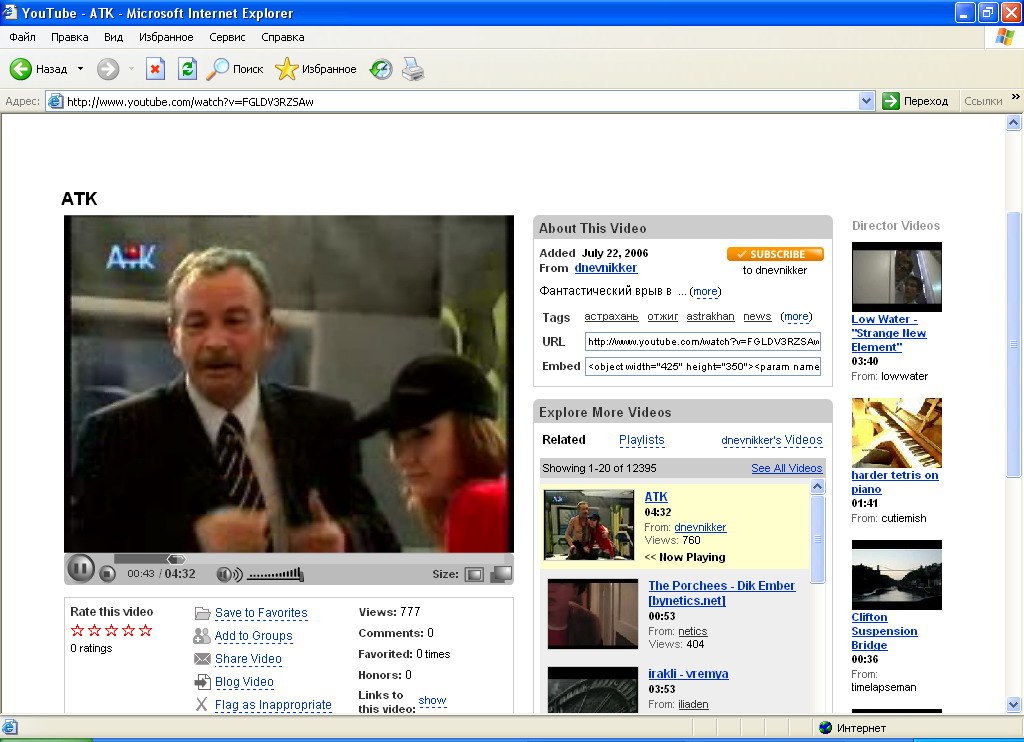
Task: Show the links to this video
Action: pos(432,700)
